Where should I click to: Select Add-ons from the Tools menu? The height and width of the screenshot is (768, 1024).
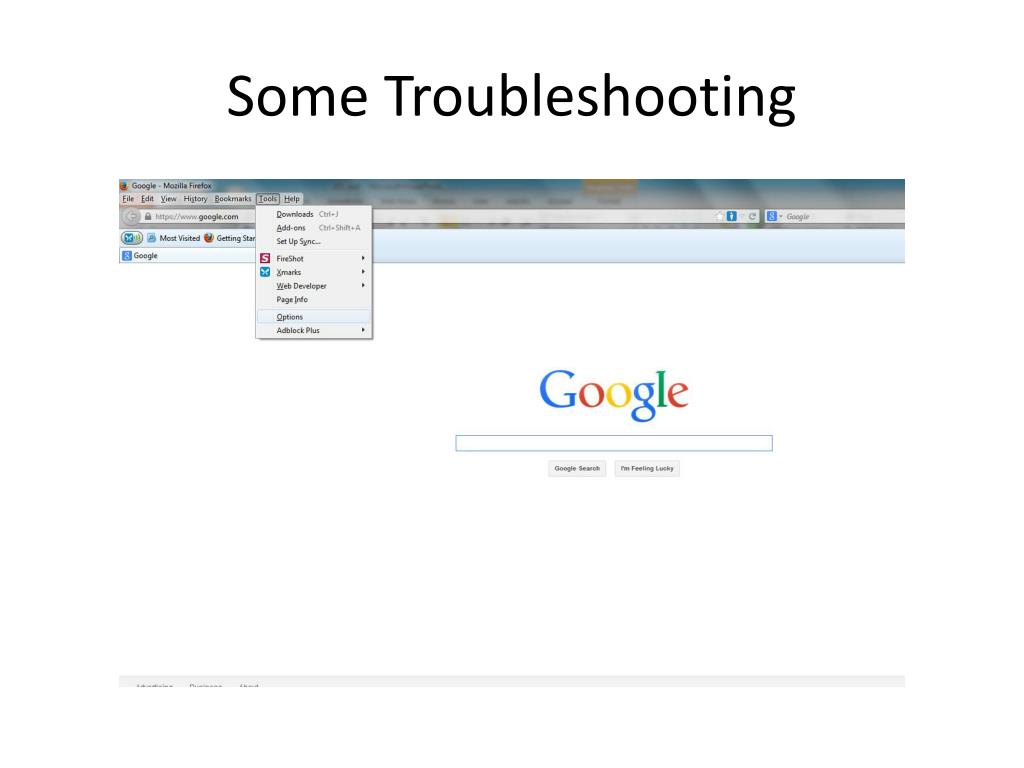point(314,228)
